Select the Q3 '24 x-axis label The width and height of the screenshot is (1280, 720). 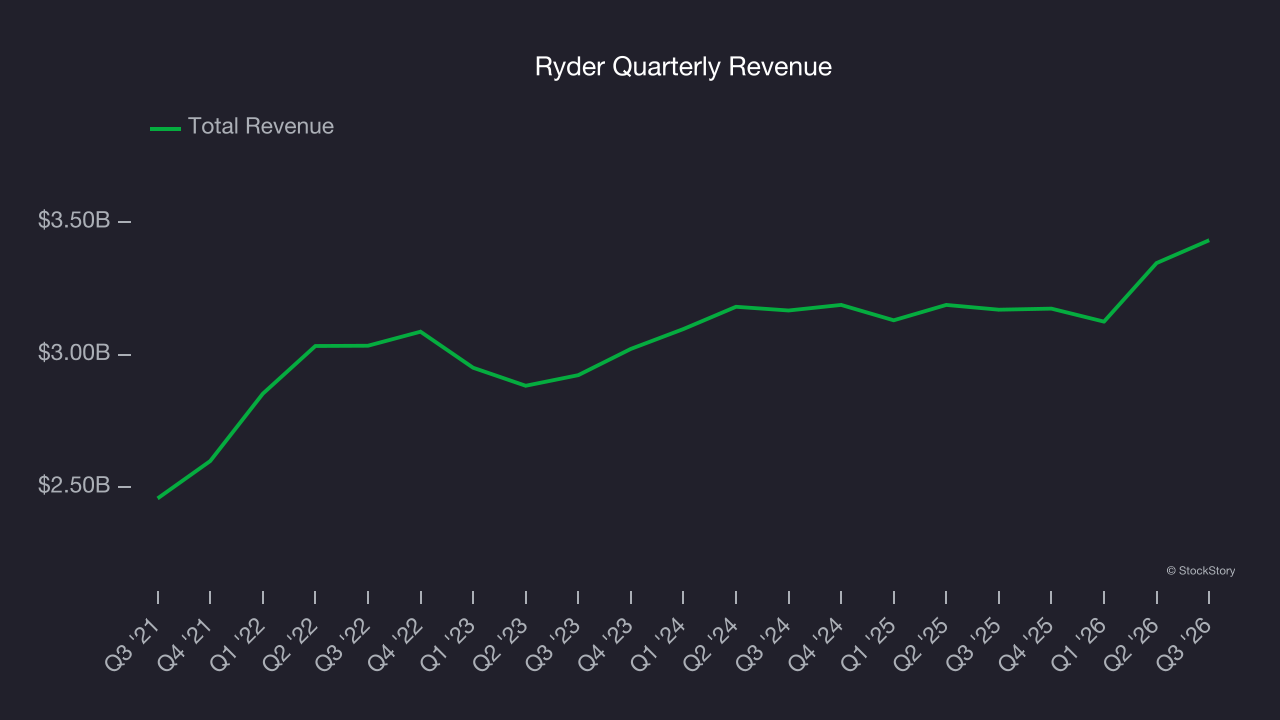(762, 644)
